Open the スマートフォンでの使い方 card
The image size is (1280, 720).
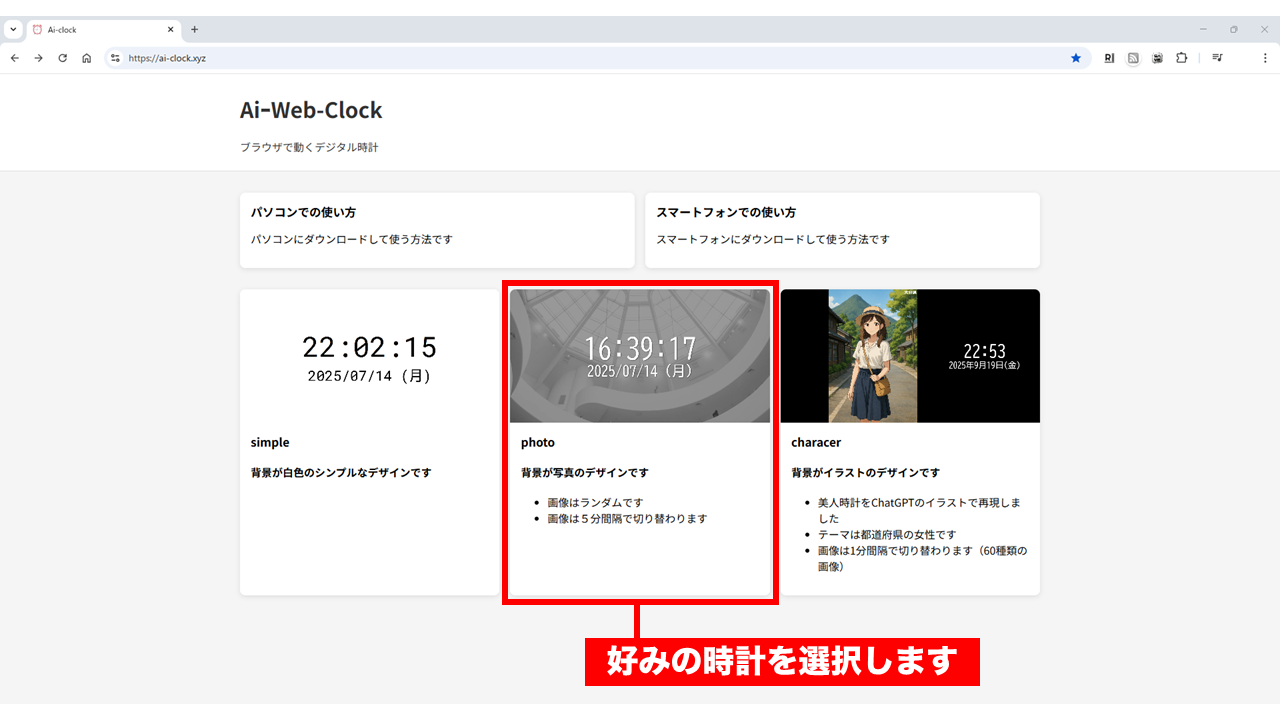pos(842,230)
